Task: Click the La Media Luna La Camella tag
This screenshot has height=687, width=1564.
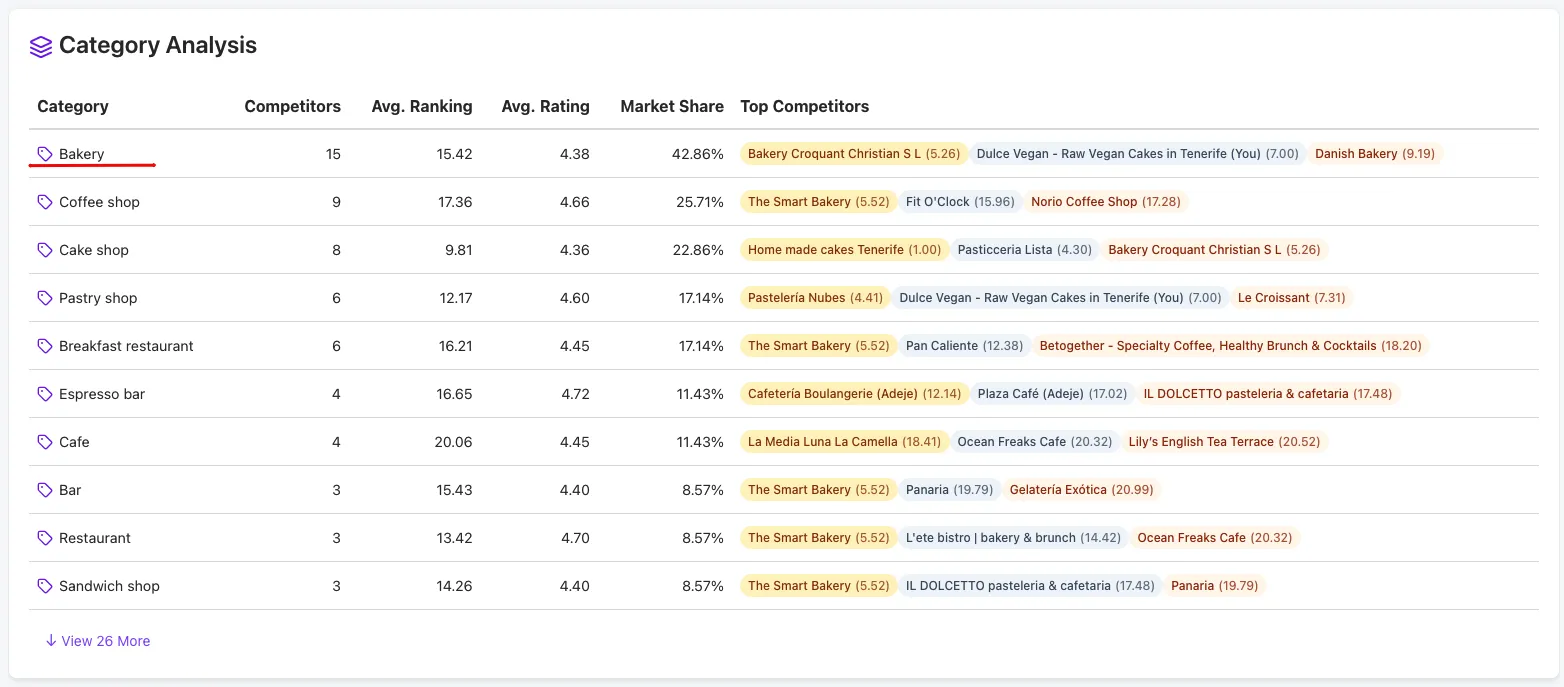Action: pos(844,442)
